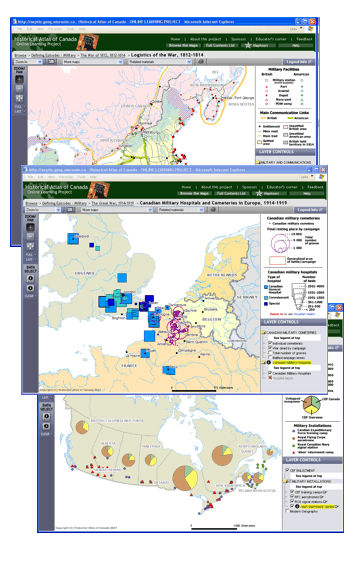
Task: Open Related materials dropdown on Logistics map
Action: (x=160, y=62)
